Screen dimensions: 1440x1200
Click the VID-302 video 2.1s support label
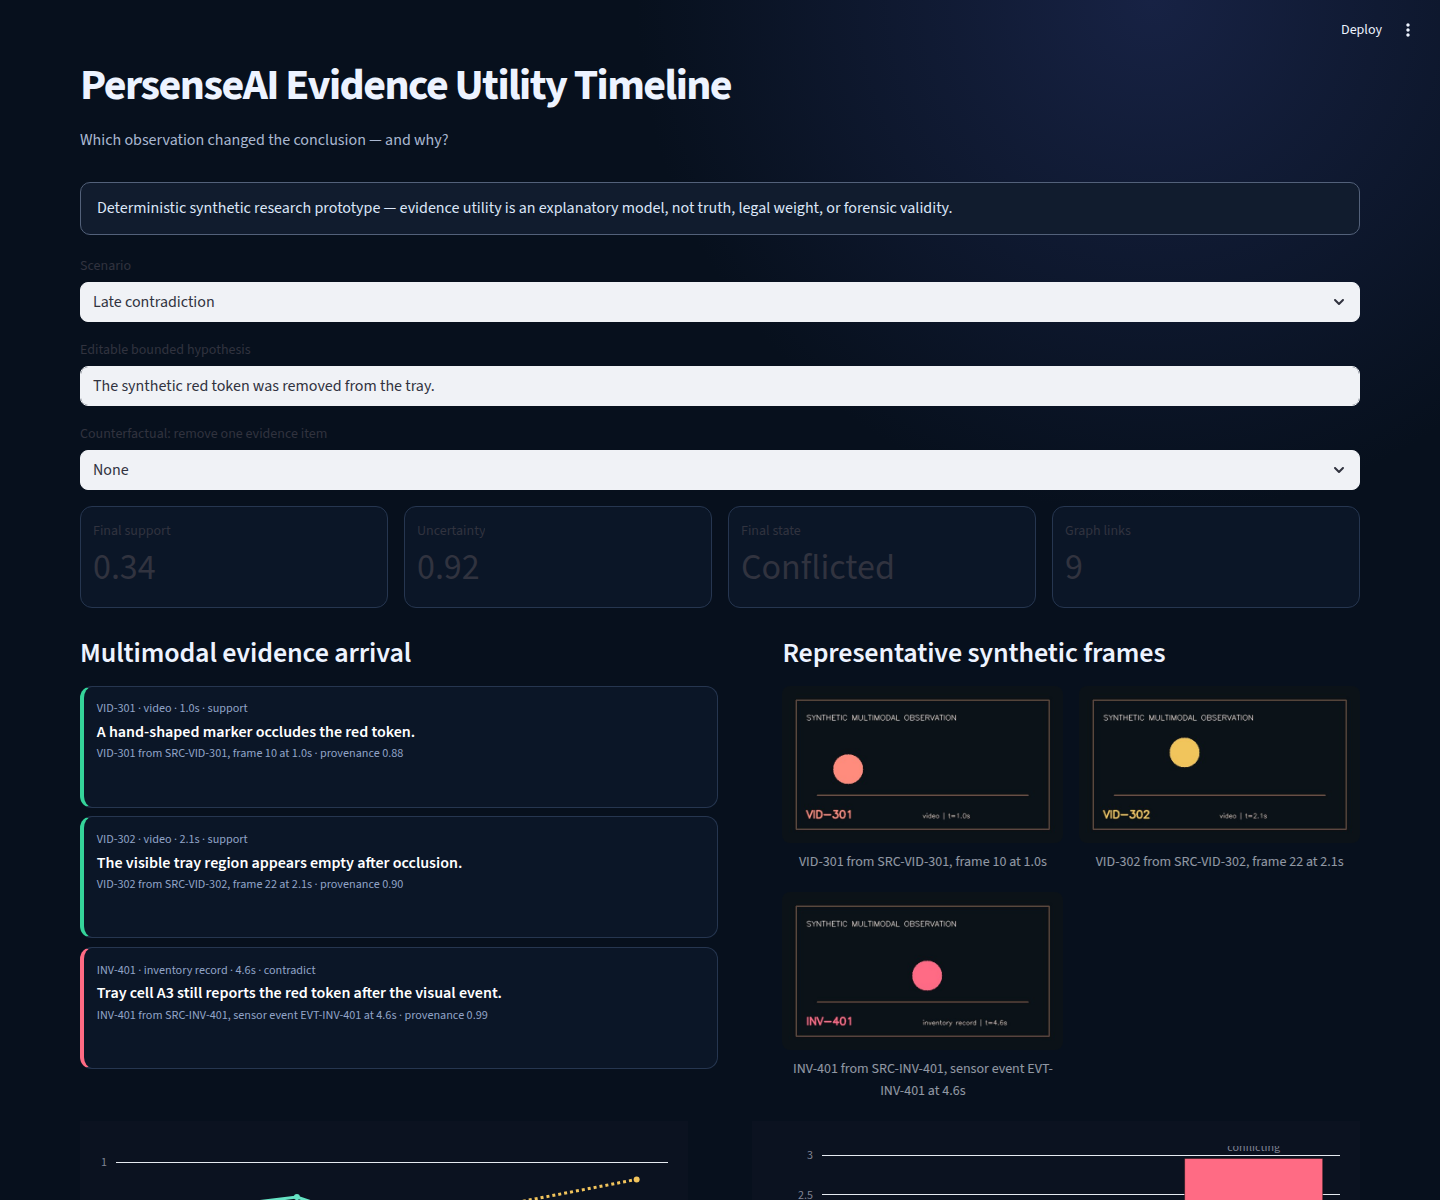click(172, 839)
